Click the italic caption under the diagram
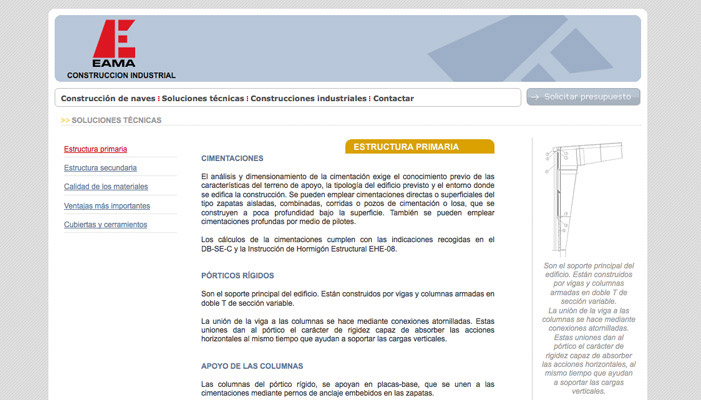 (588, 328)
